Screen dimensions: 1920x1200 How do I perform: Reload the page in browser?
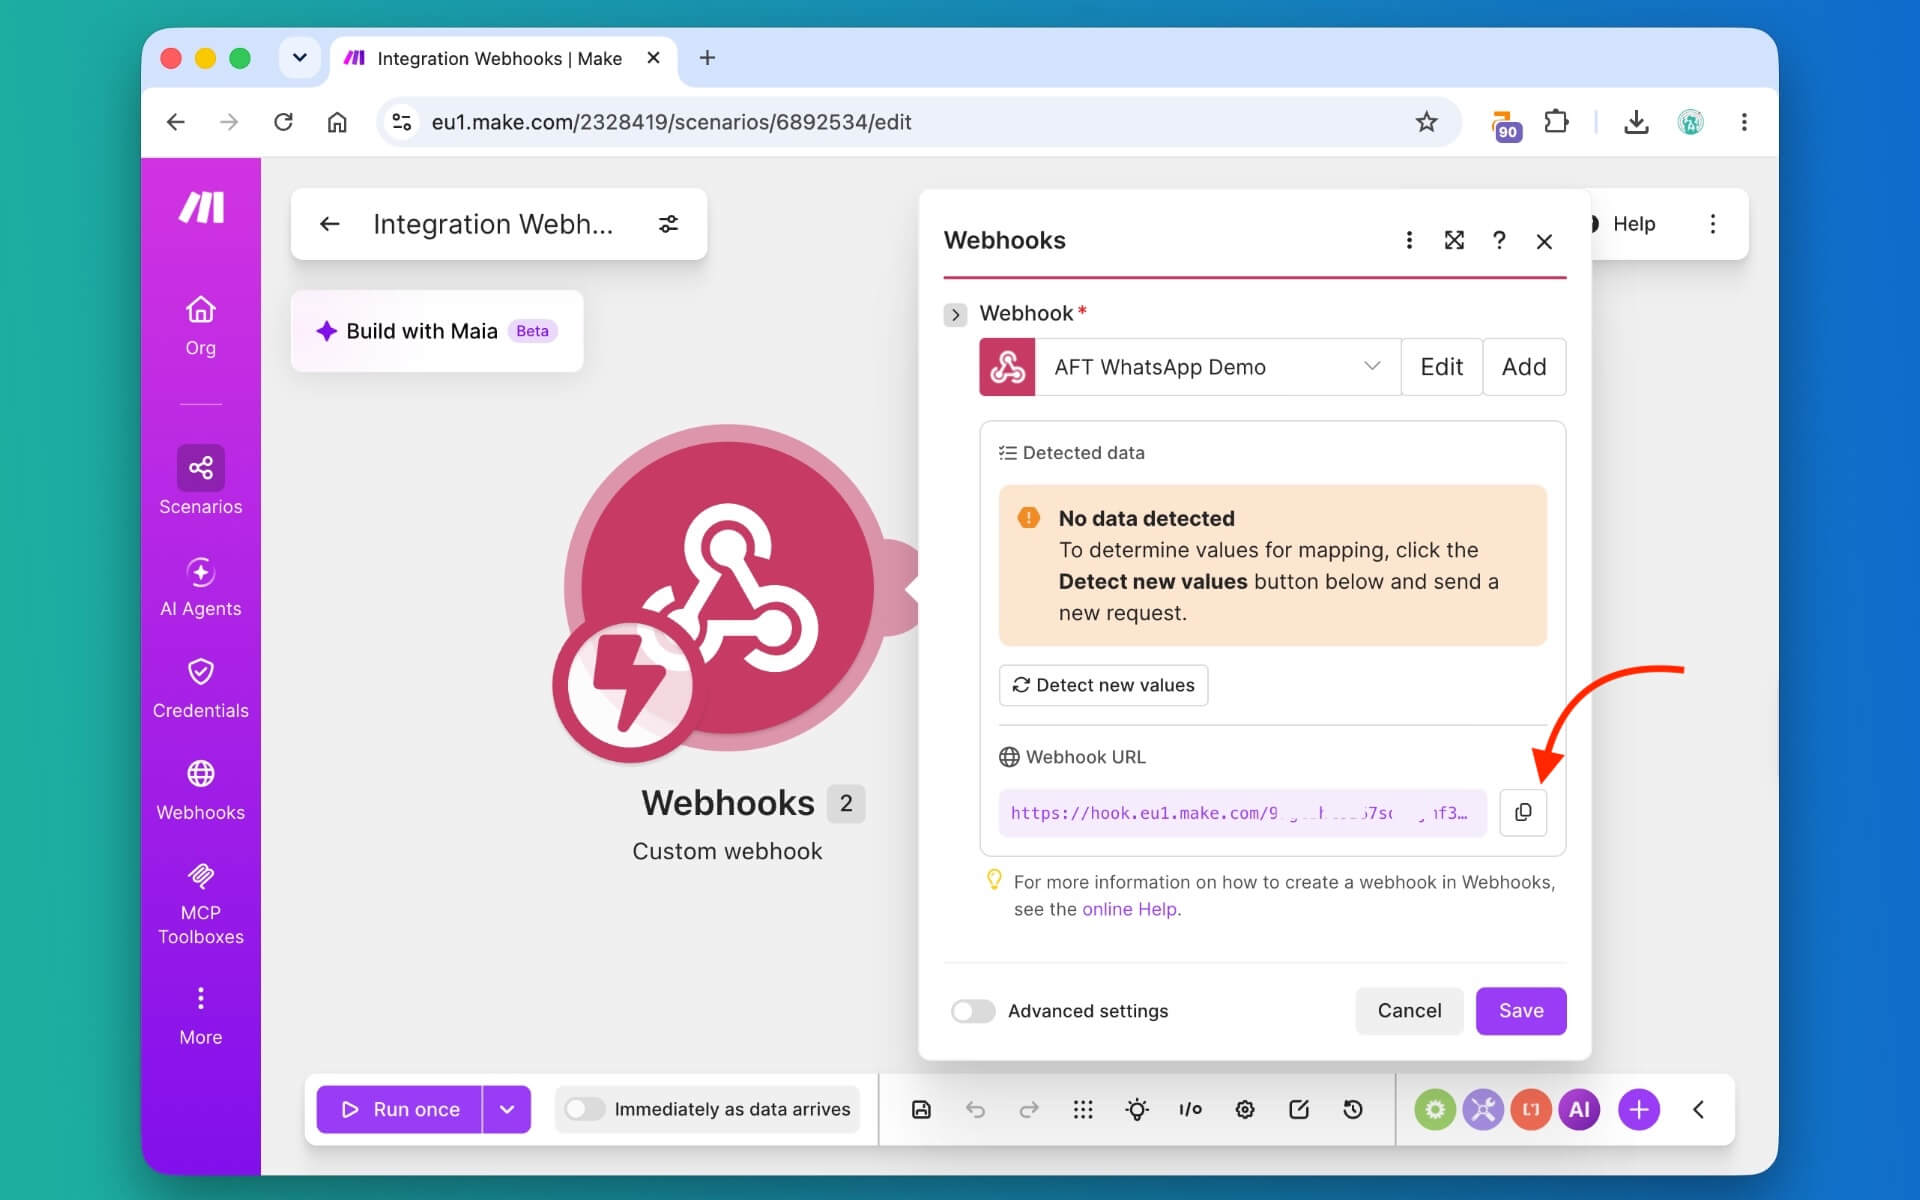[x=283, y=122]
